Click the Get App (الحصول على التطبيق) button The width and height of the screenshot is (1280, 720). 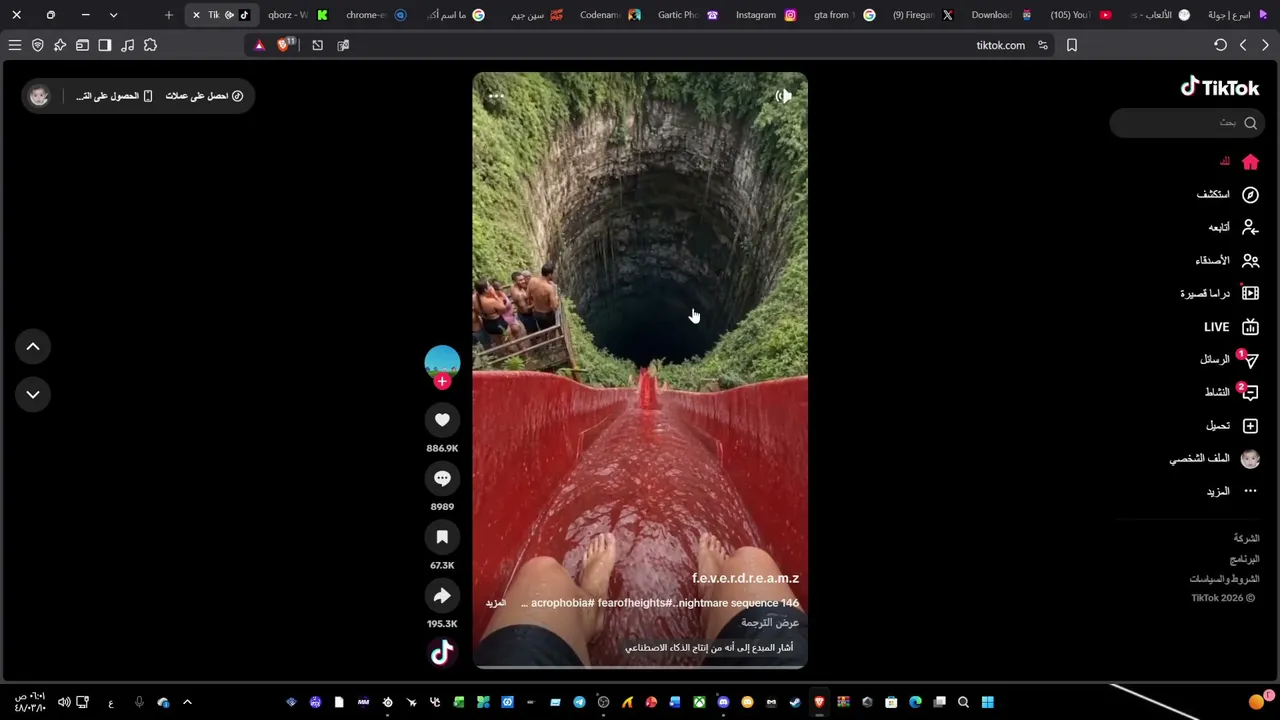114,96
